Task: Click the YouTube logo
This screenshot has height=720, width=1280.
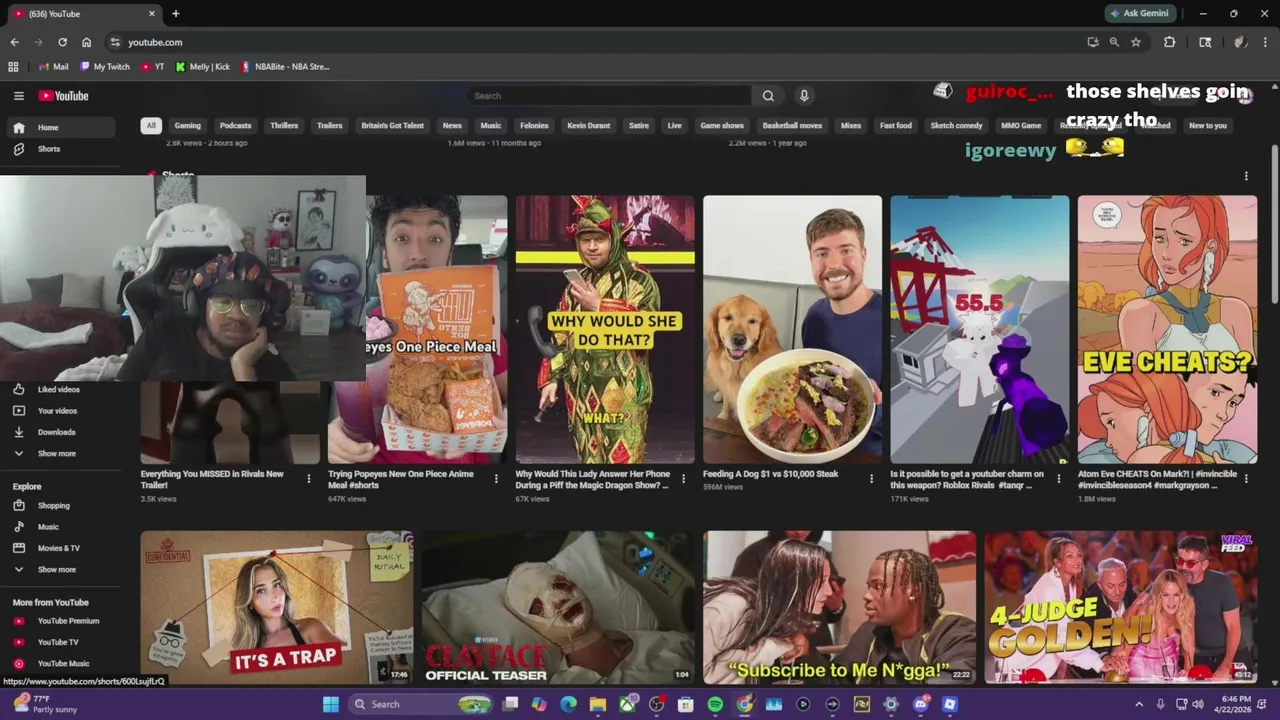Action: (64, 96)
